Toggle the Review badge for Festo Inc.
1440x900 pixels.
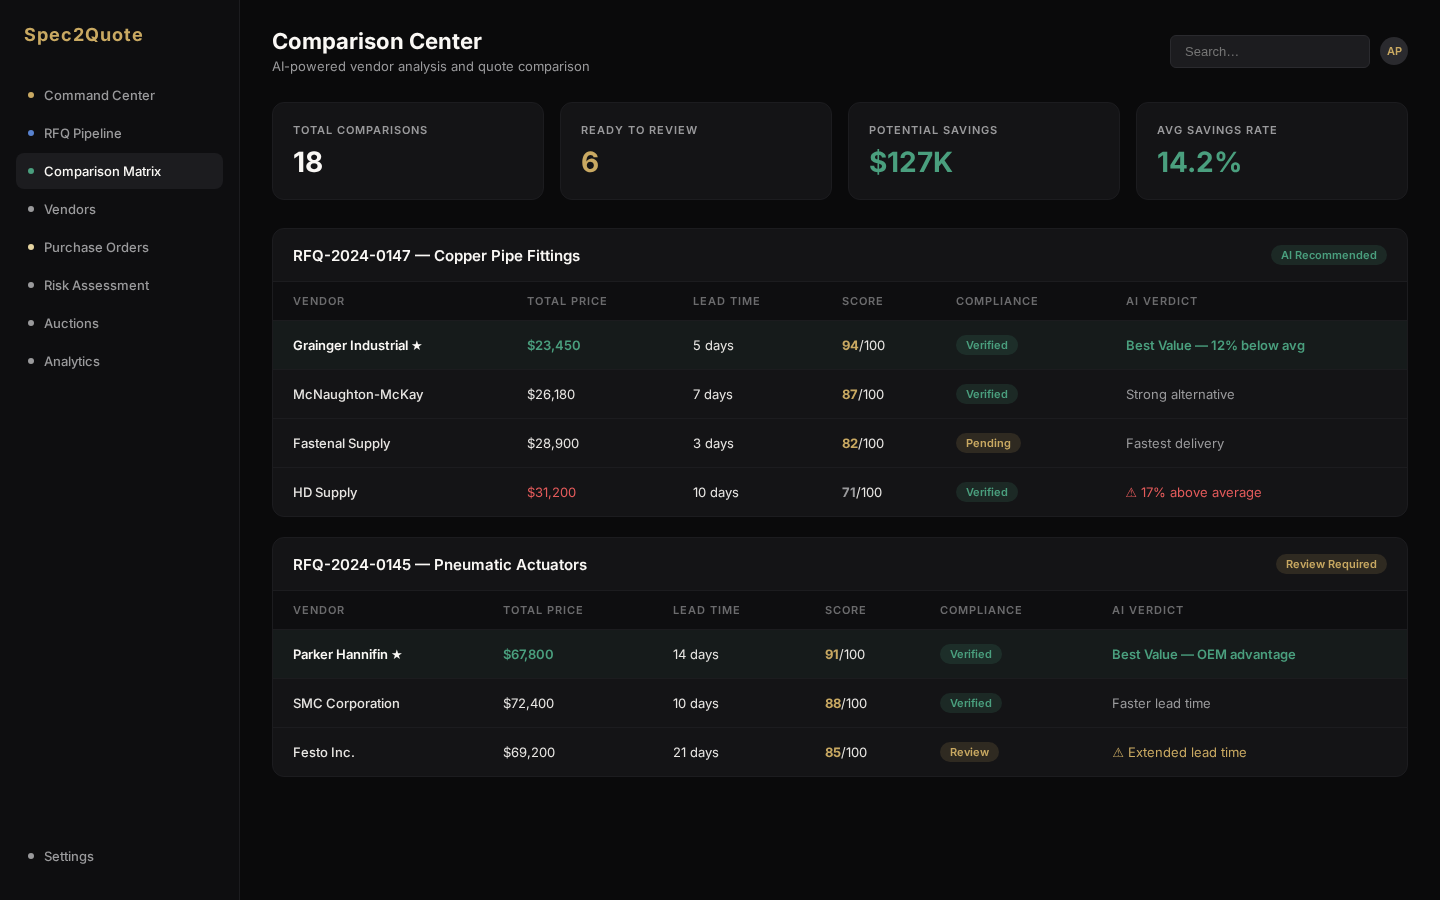click(969, 752)
